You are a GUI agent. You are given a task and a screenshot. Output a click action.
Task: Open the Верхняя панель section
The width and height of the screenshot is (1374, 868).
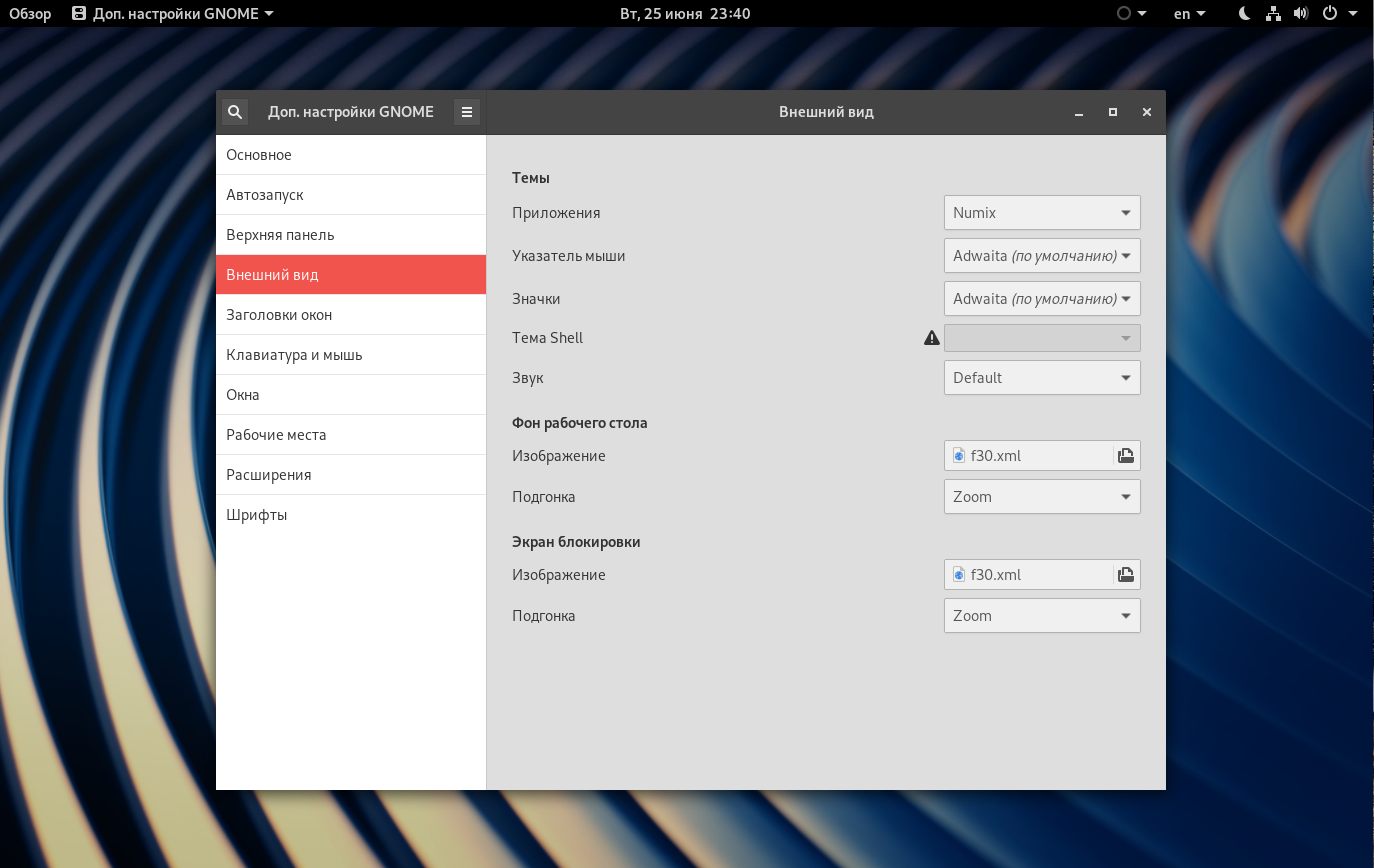tap(351, 235)
